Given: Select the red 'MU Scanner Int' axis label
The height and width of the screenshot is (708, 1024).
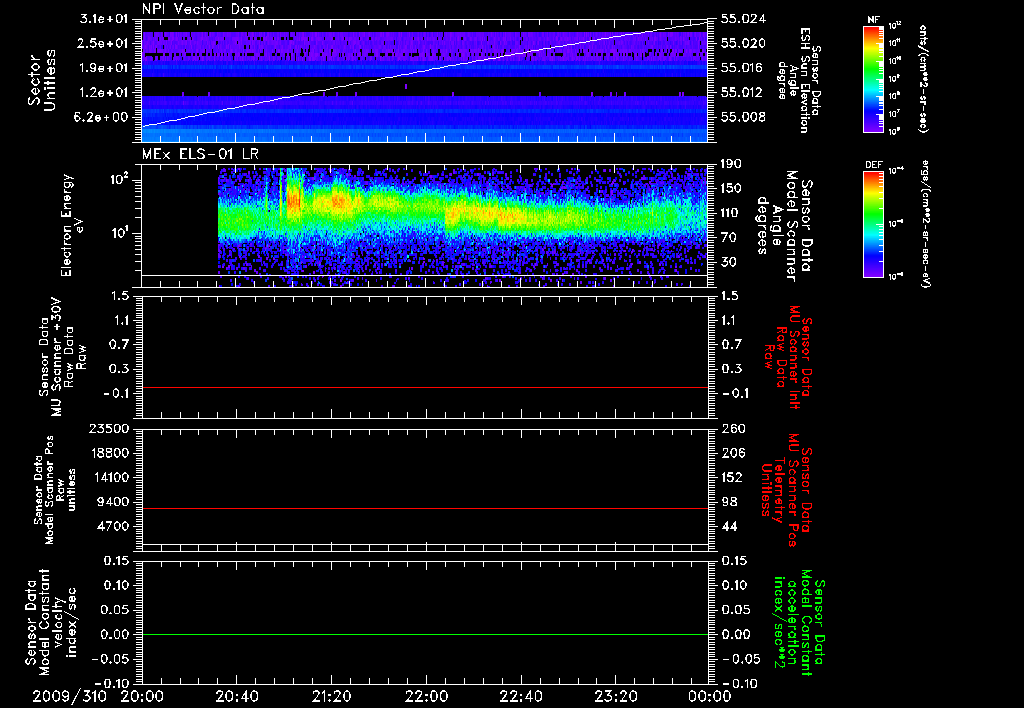Looking at the screenshot, I should tap(788, 357).
